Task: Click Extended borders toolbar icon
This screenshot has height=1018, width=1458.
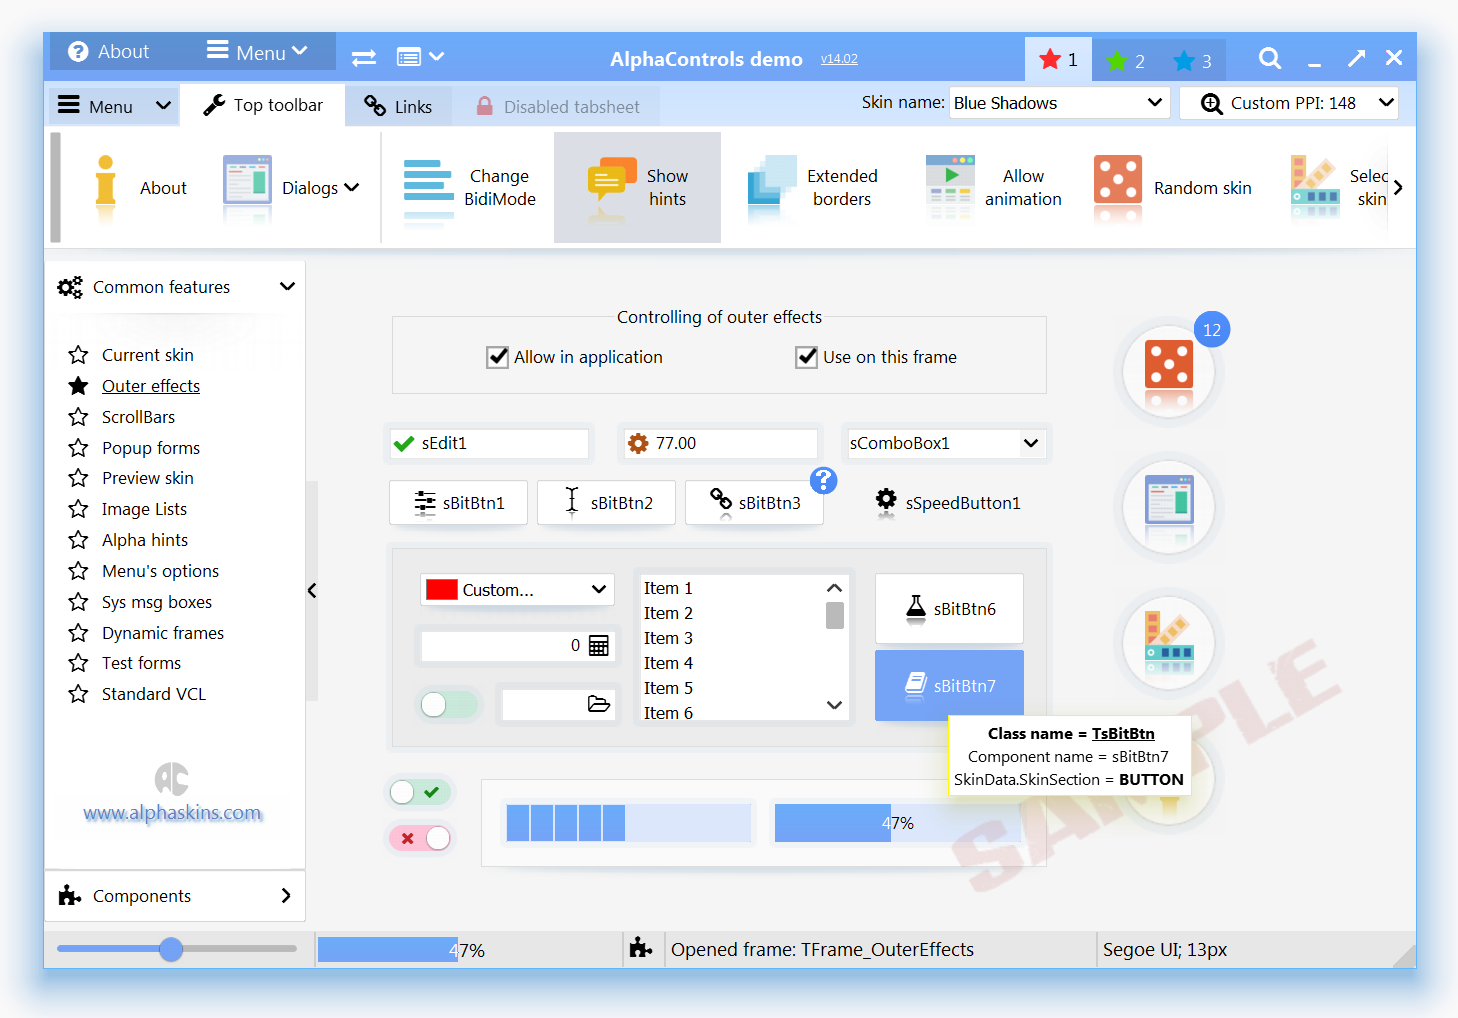Action: click(772, 187)
